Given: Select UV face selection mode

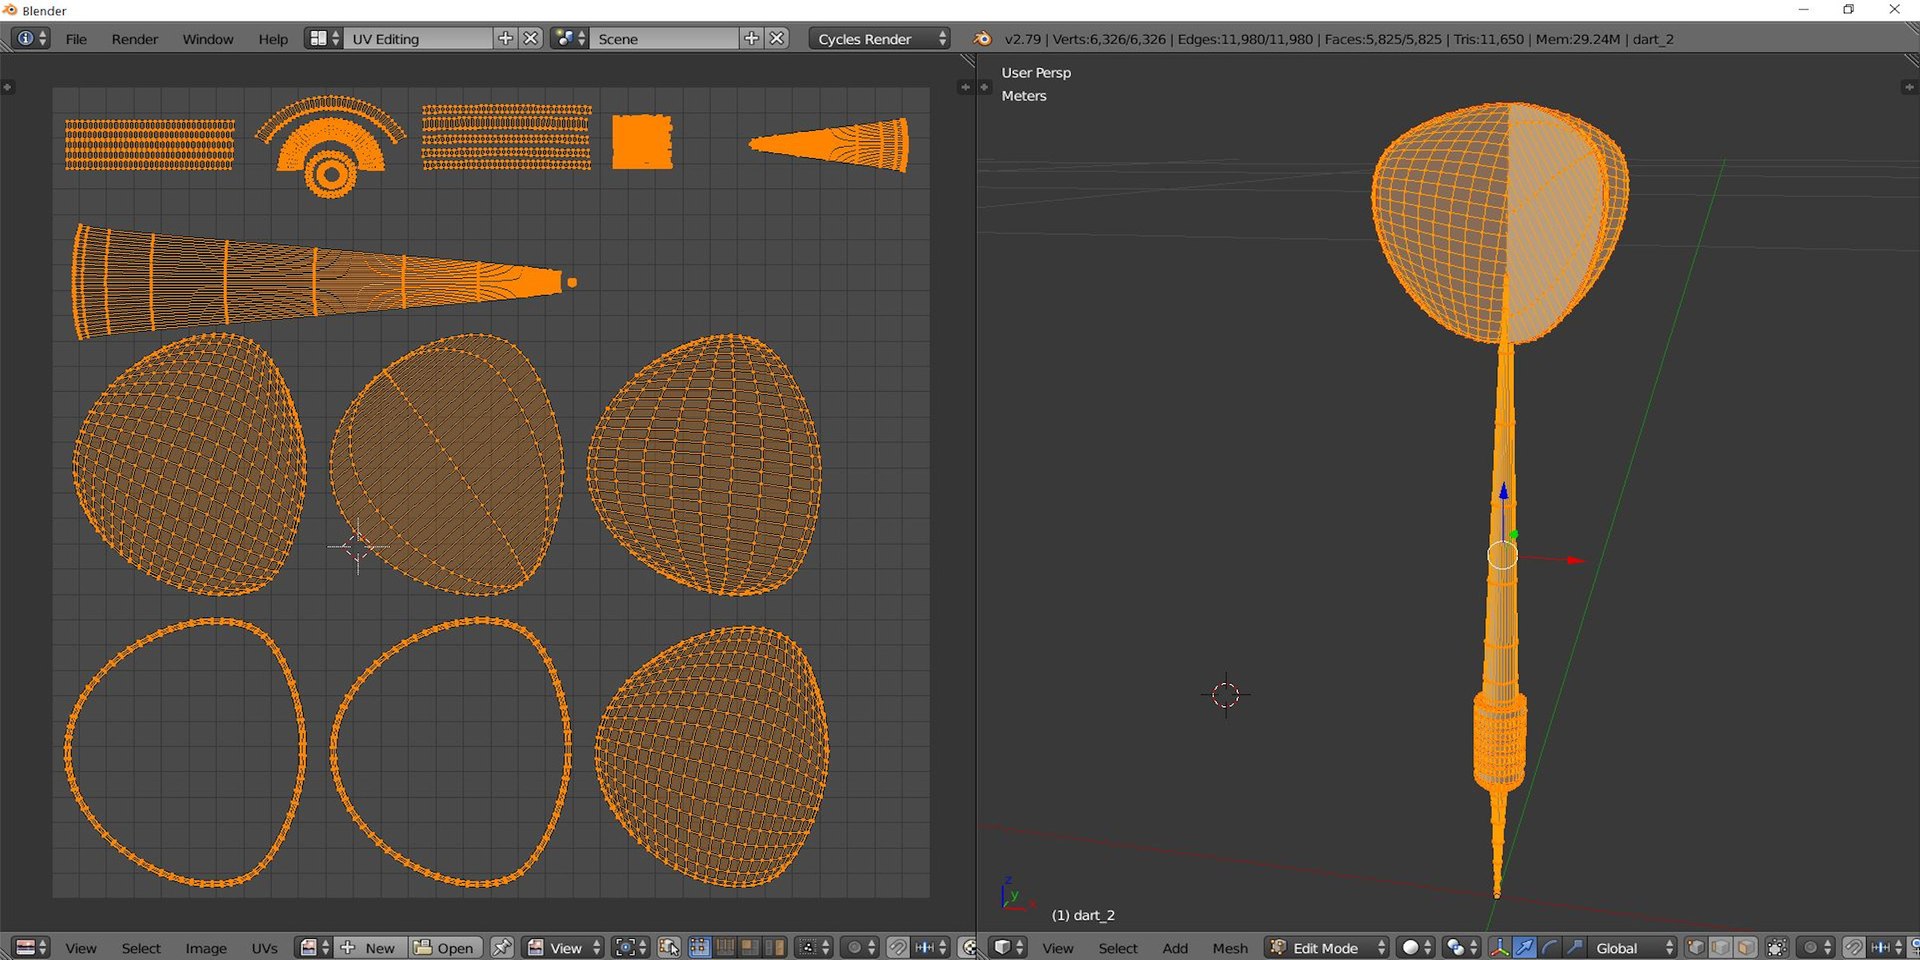Looking at the screenshot, I should click(x=748, y=948).
